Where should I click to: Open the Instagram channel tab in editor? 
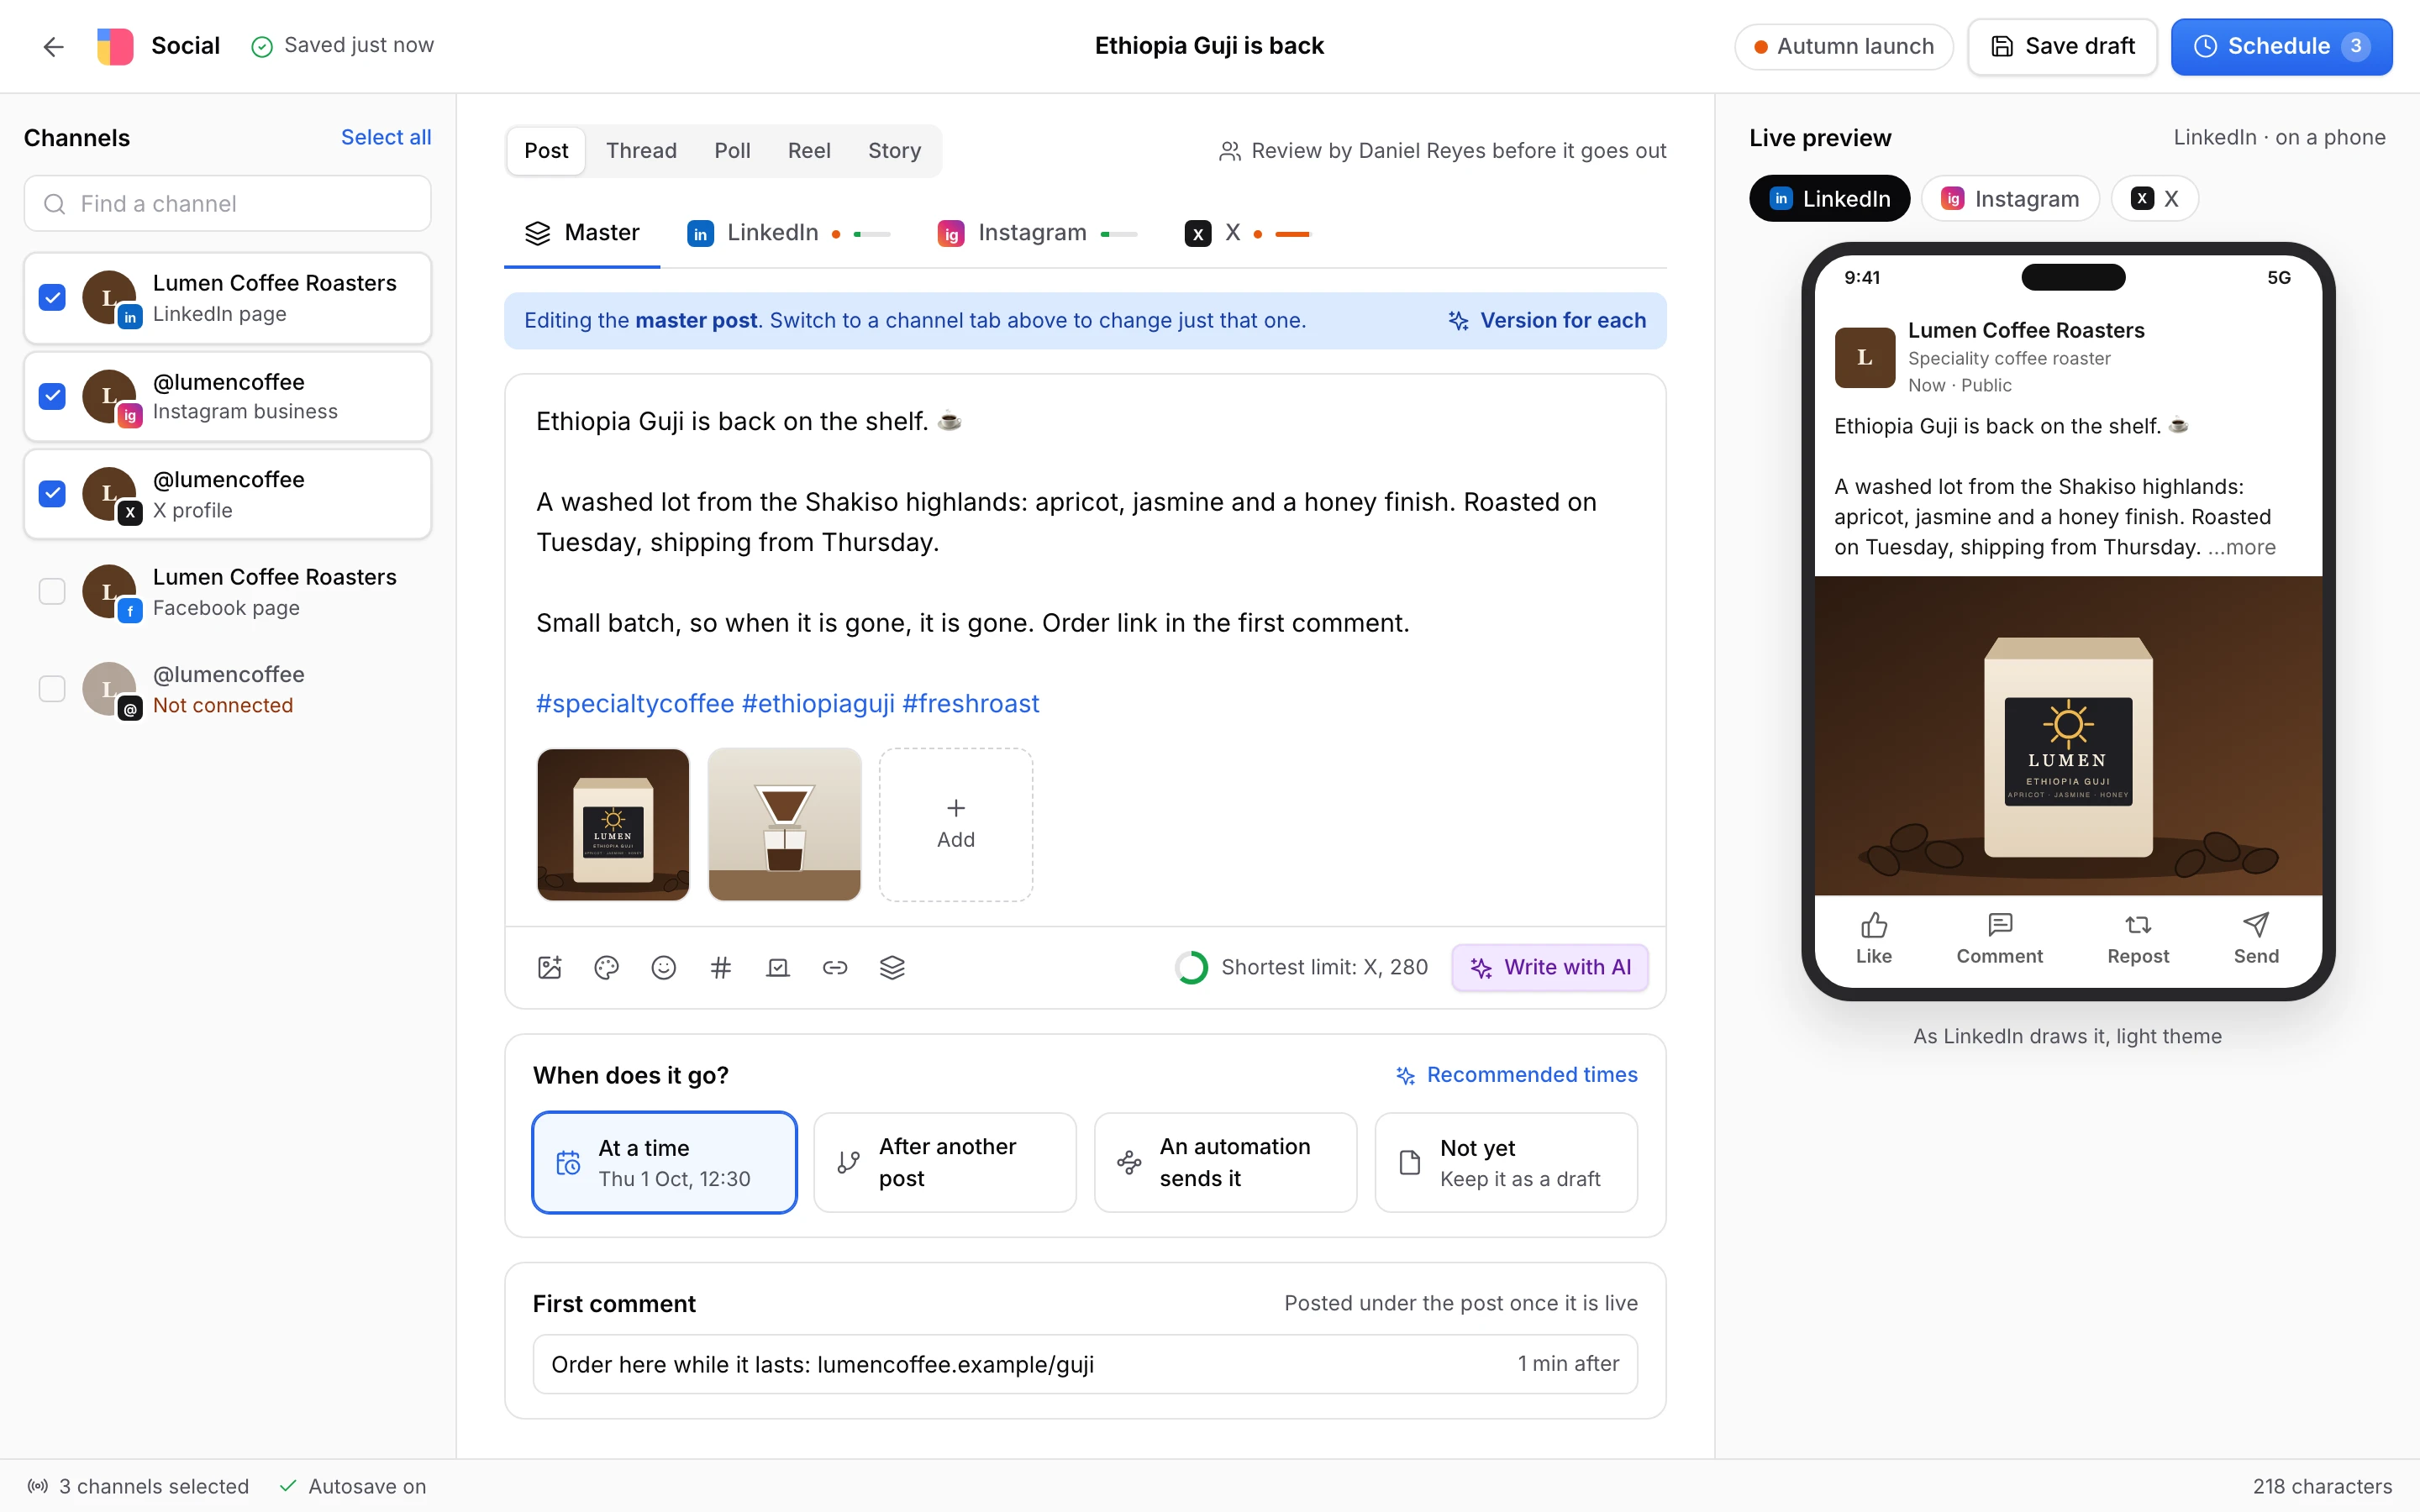point(1037,233)
